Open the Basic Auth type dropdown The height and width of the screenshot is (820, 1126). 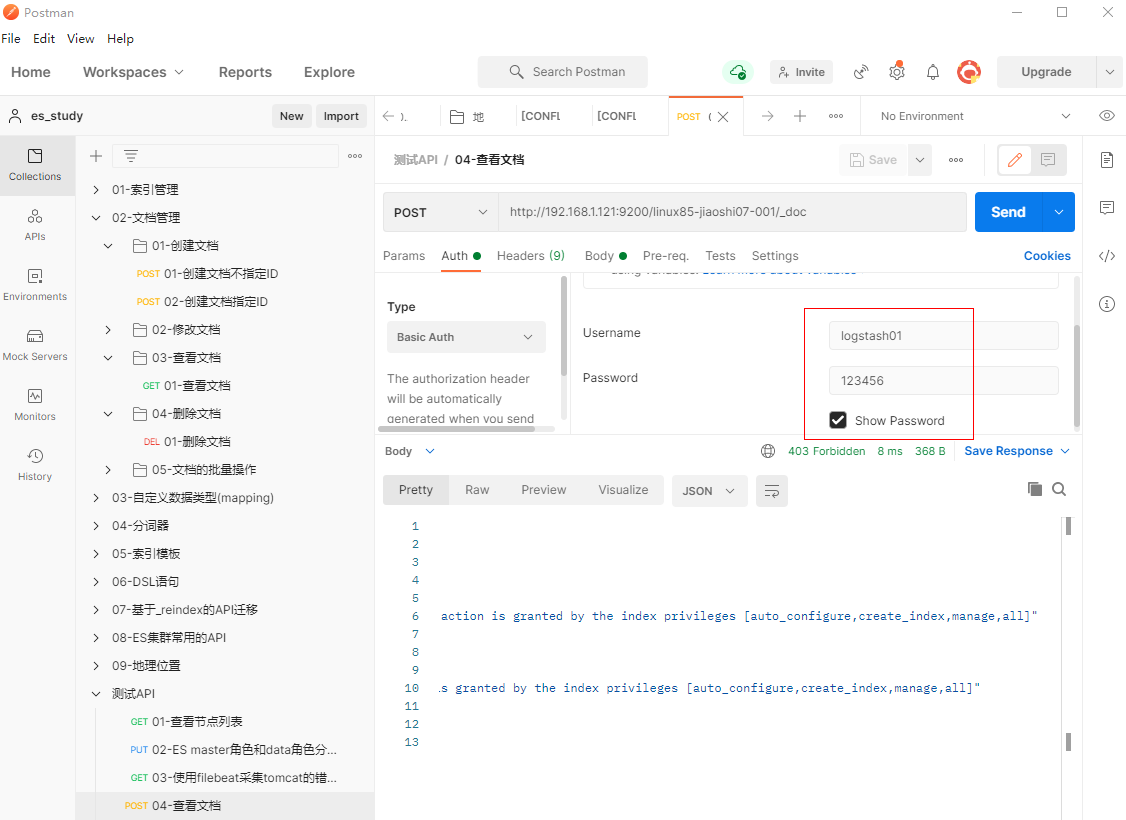[466, 337]
